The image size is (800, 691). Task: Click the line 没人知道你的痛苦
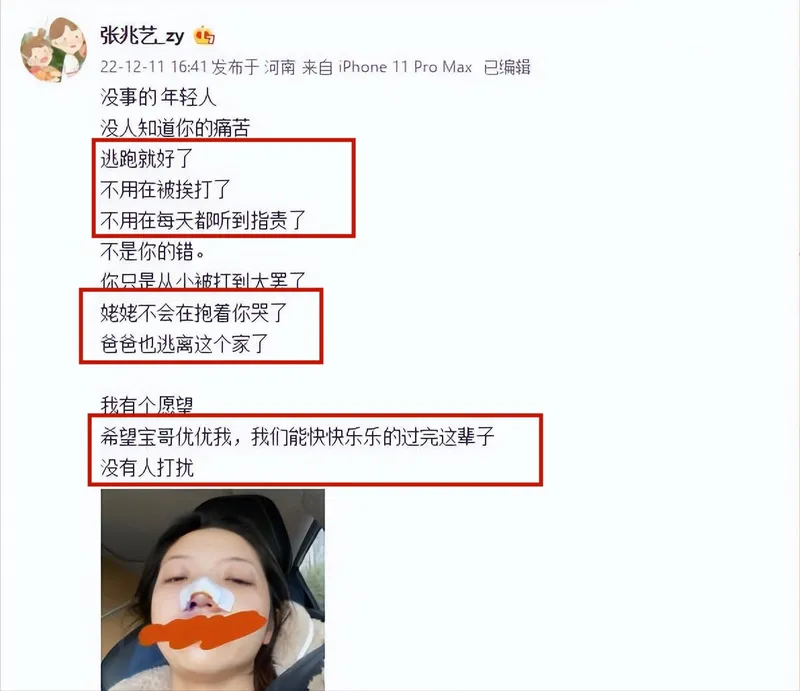pyautogui.click(x=175, y=128)
